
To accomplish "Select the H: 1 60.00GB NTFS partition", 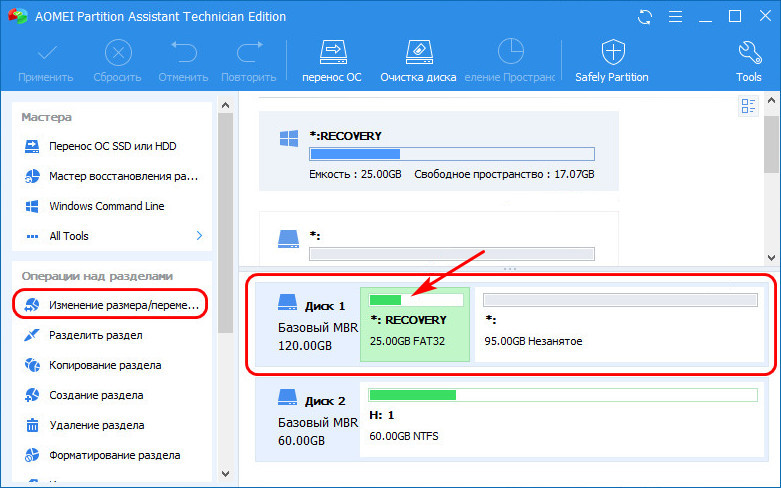I will pyautogui.click(x=562, y=419).
